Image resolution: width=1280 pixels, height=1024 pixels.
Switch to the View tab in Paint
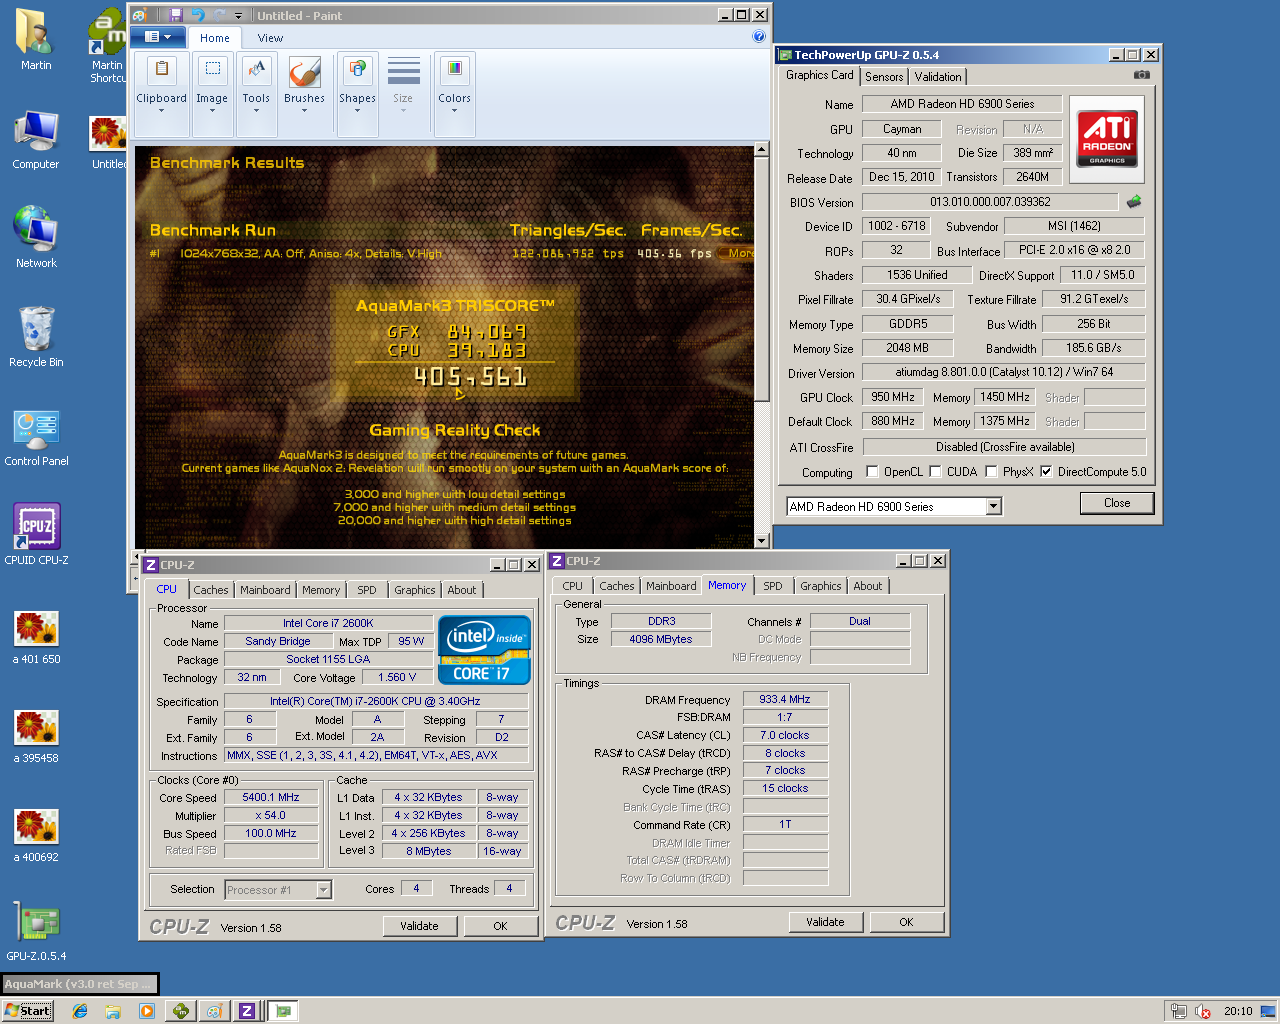tap(270, 38)
